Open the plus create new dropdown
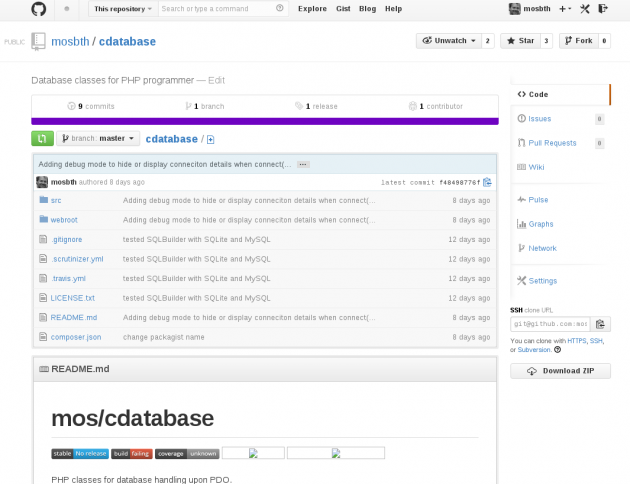The height and width of the screenshot is (484, 630). pyautogui.click(x=565, y=9)
